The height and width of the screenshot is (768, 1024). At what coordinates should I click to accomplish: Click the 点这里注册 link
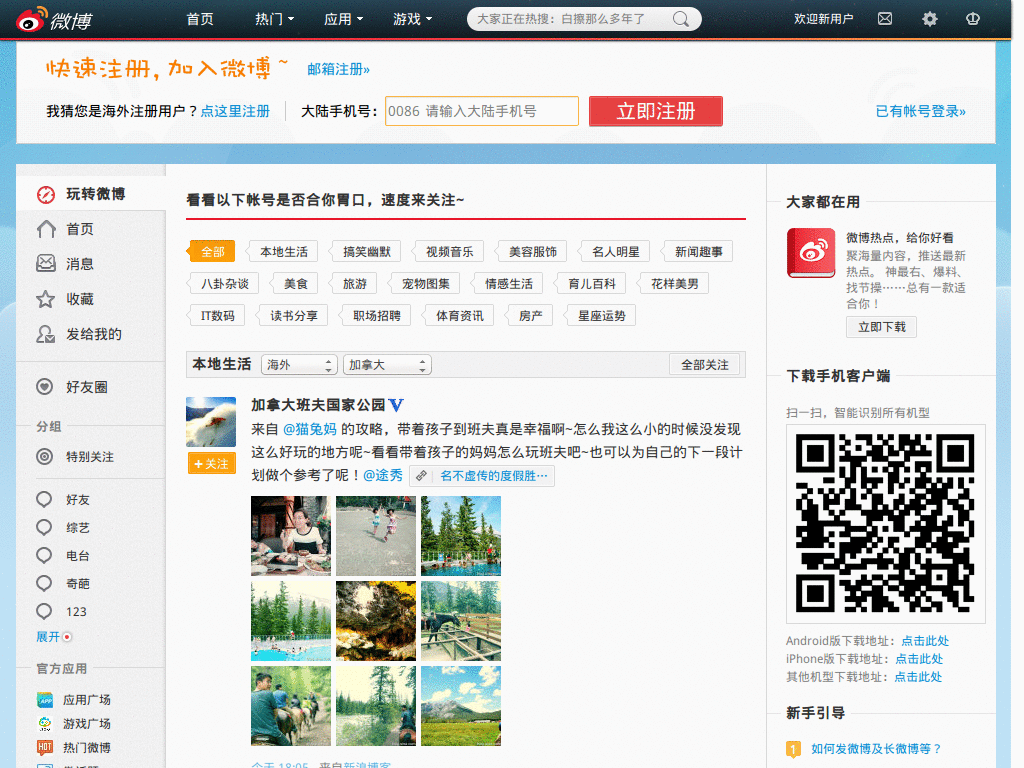point(235,111)
